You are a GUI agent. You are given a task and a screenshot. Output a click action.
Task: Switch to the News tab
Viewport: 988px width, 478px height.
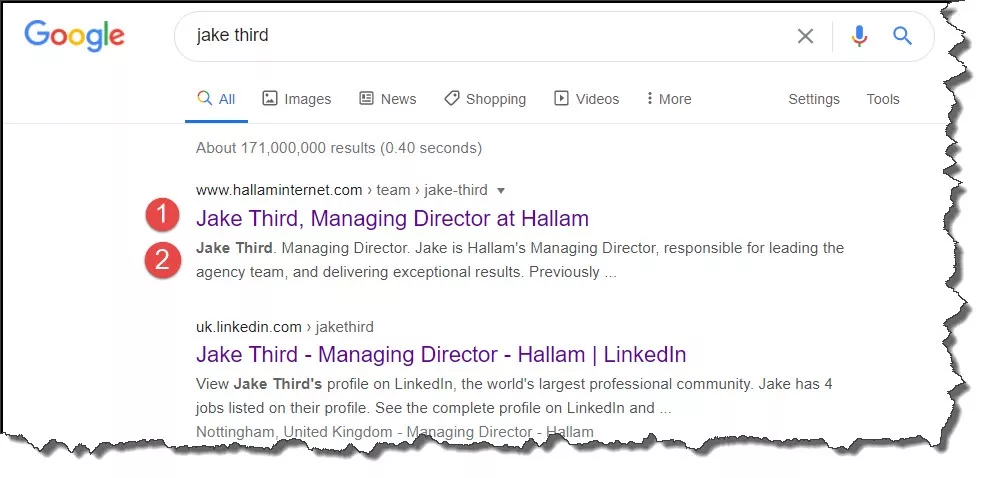tap(387, 99)
